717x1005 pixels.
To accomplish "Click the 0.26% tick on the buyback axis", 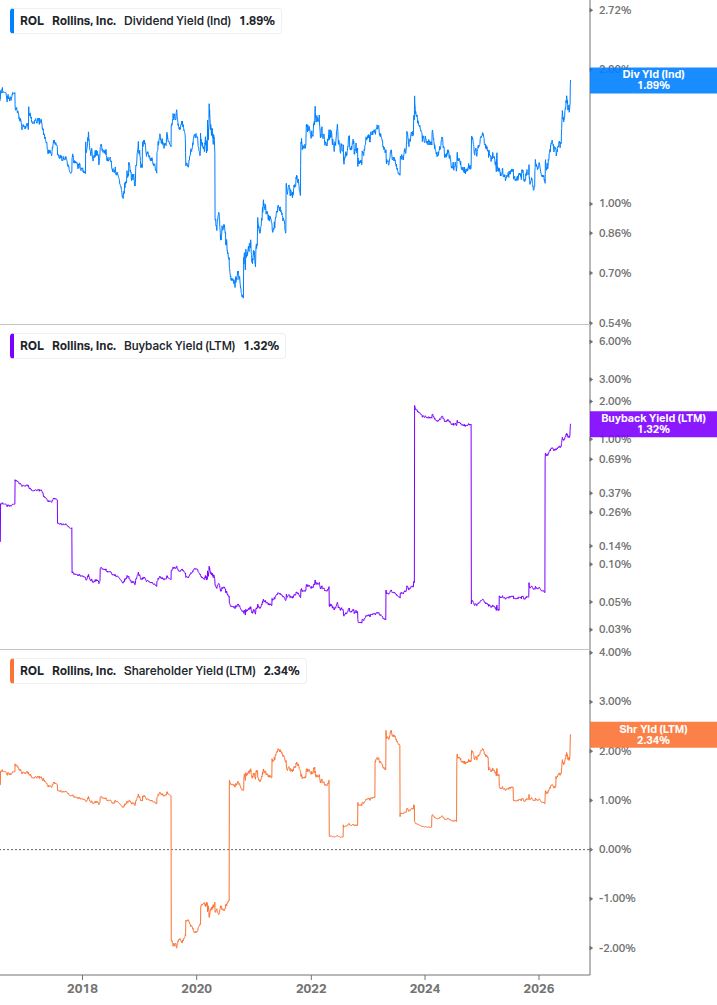I will click(615, 512).
